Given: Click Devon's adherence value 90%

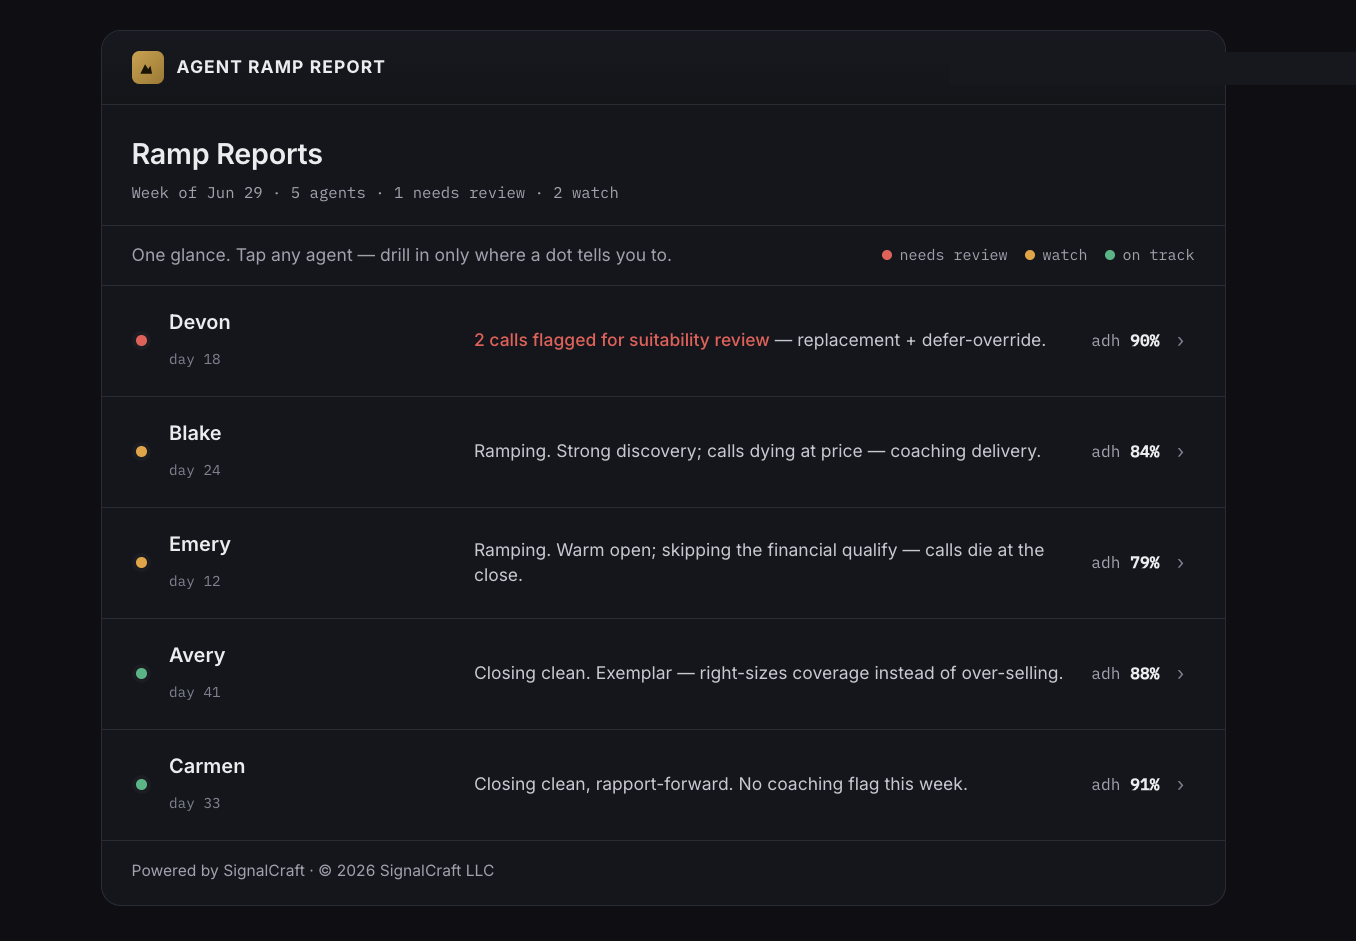Looking at the screenshot, I should (1145, 341).
